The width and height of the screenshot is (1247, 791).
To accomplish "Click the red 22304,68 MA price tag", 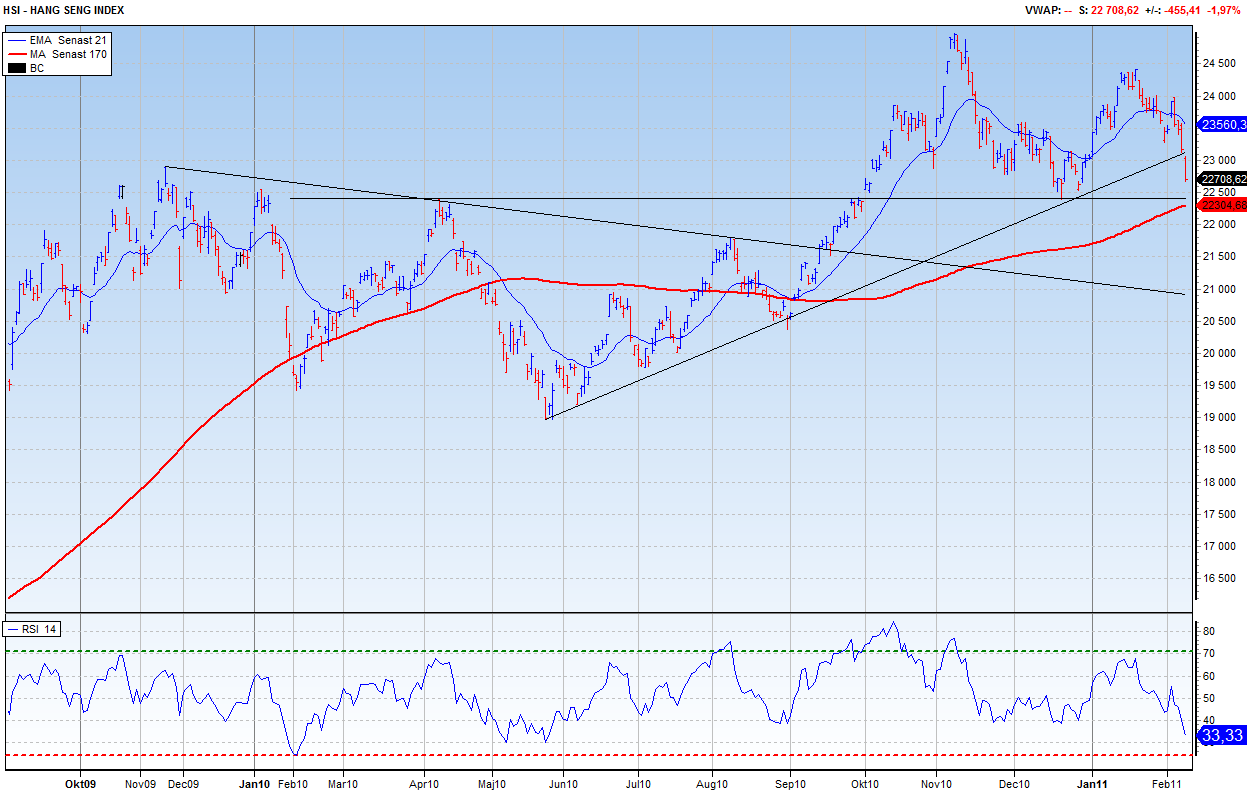I will point(1223,205).
